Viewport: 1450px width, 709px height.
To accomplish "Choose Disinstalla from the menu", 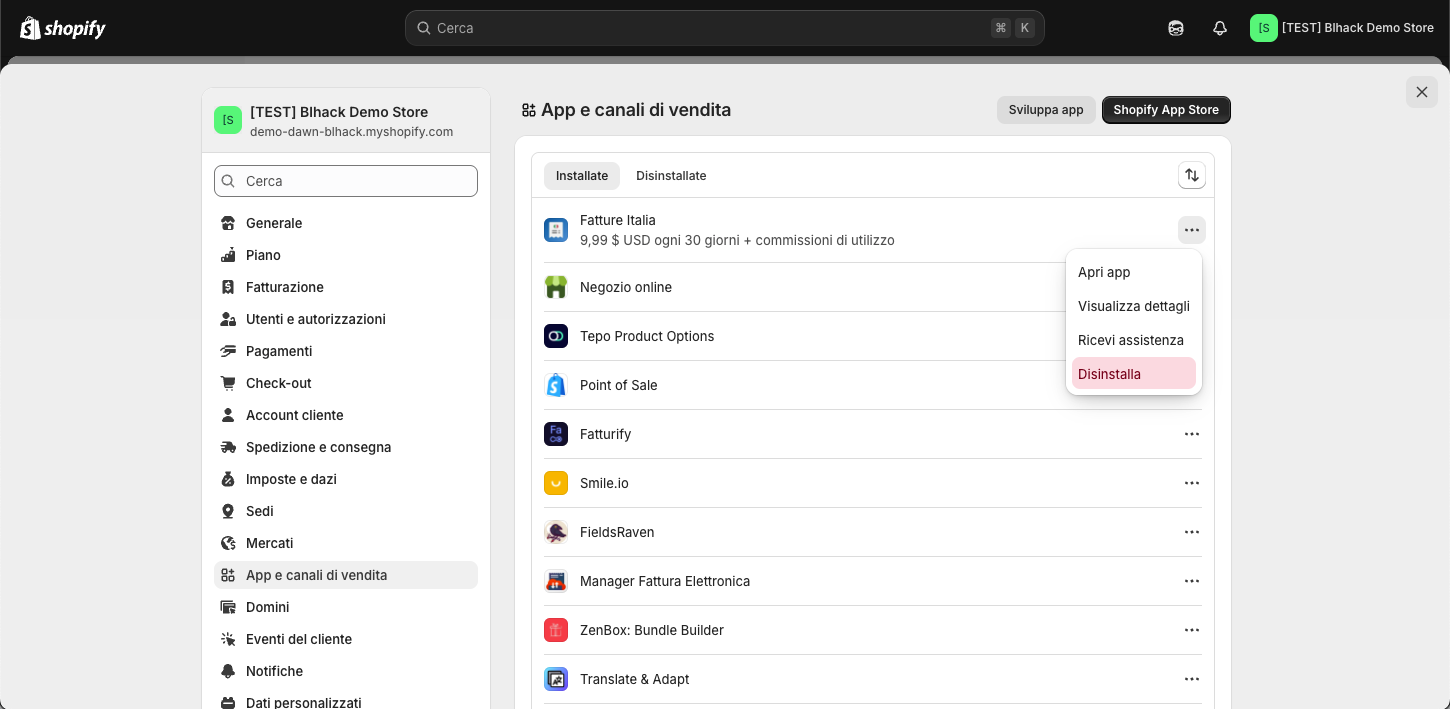I will tap(1134, 374).
